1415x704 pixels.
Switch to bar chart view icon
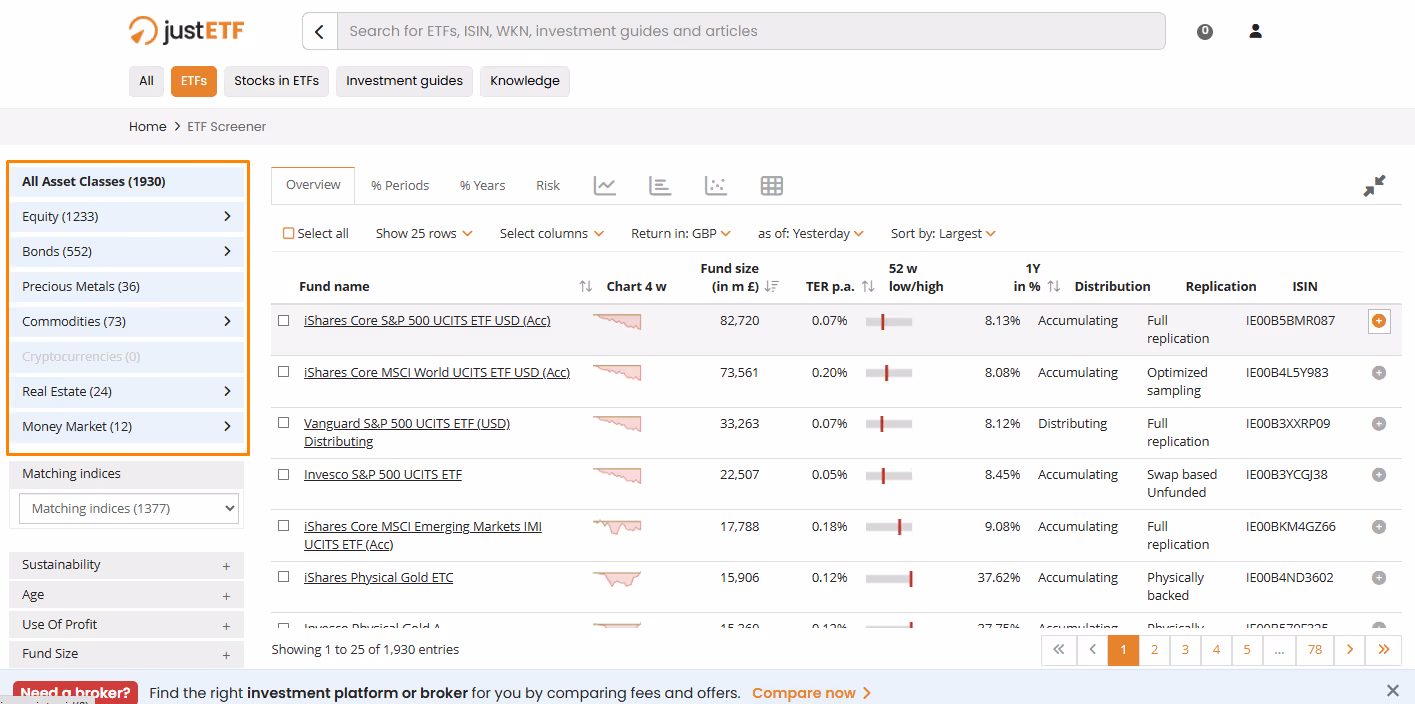(660, 185)
